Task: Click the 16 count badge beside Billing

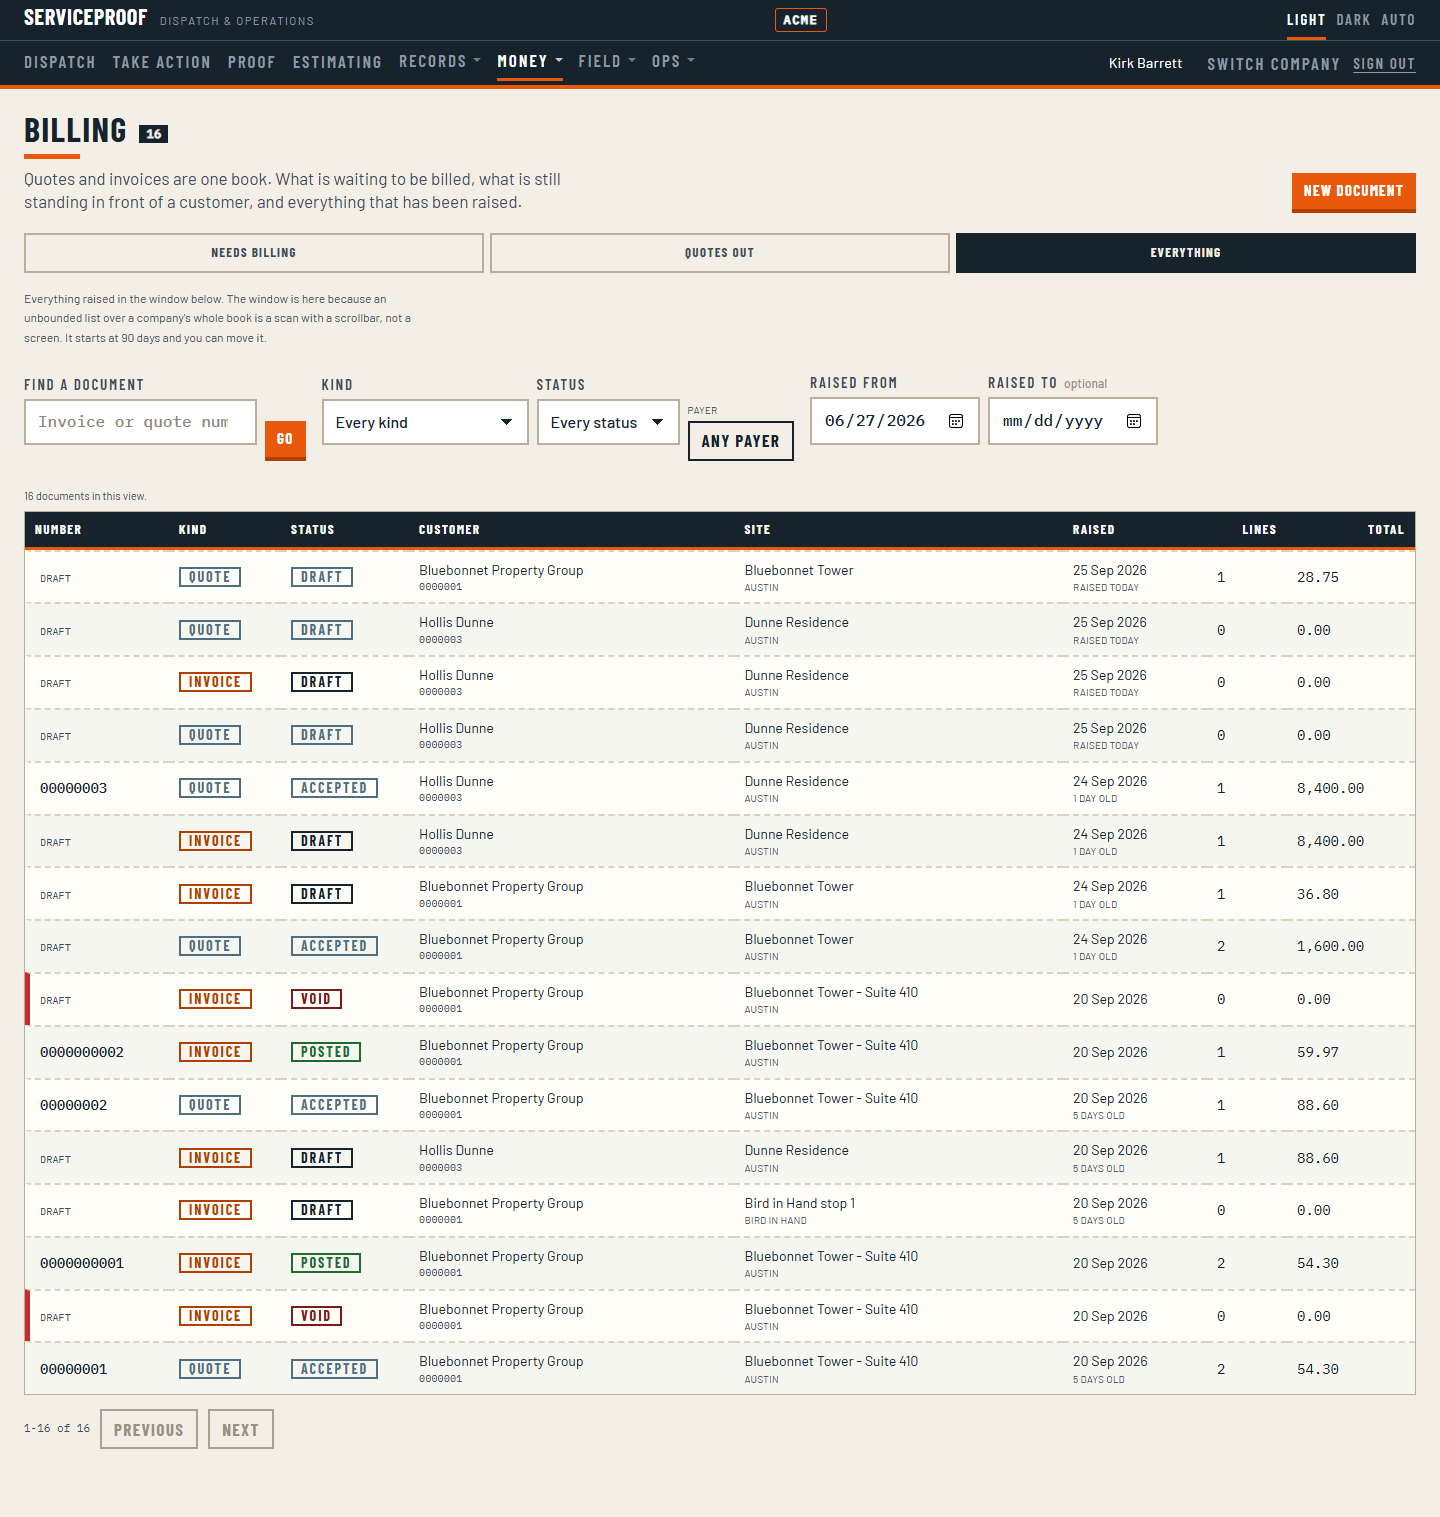Action: (153, 134)
